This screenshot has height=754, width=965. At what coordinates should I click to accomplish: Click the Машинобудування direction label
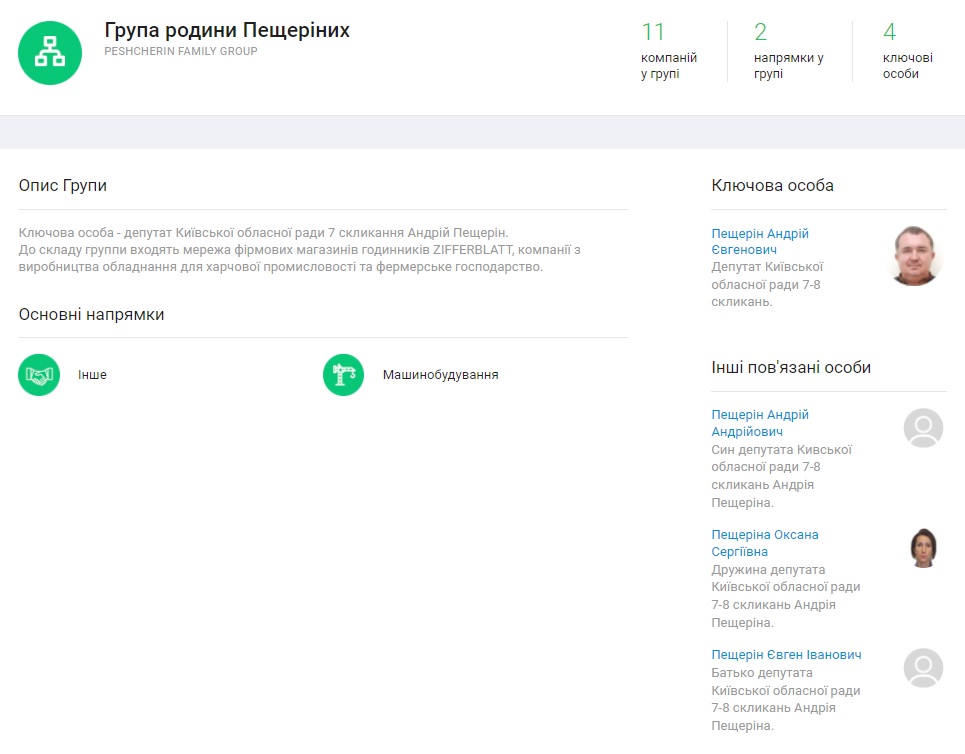[x=440, y=375]
